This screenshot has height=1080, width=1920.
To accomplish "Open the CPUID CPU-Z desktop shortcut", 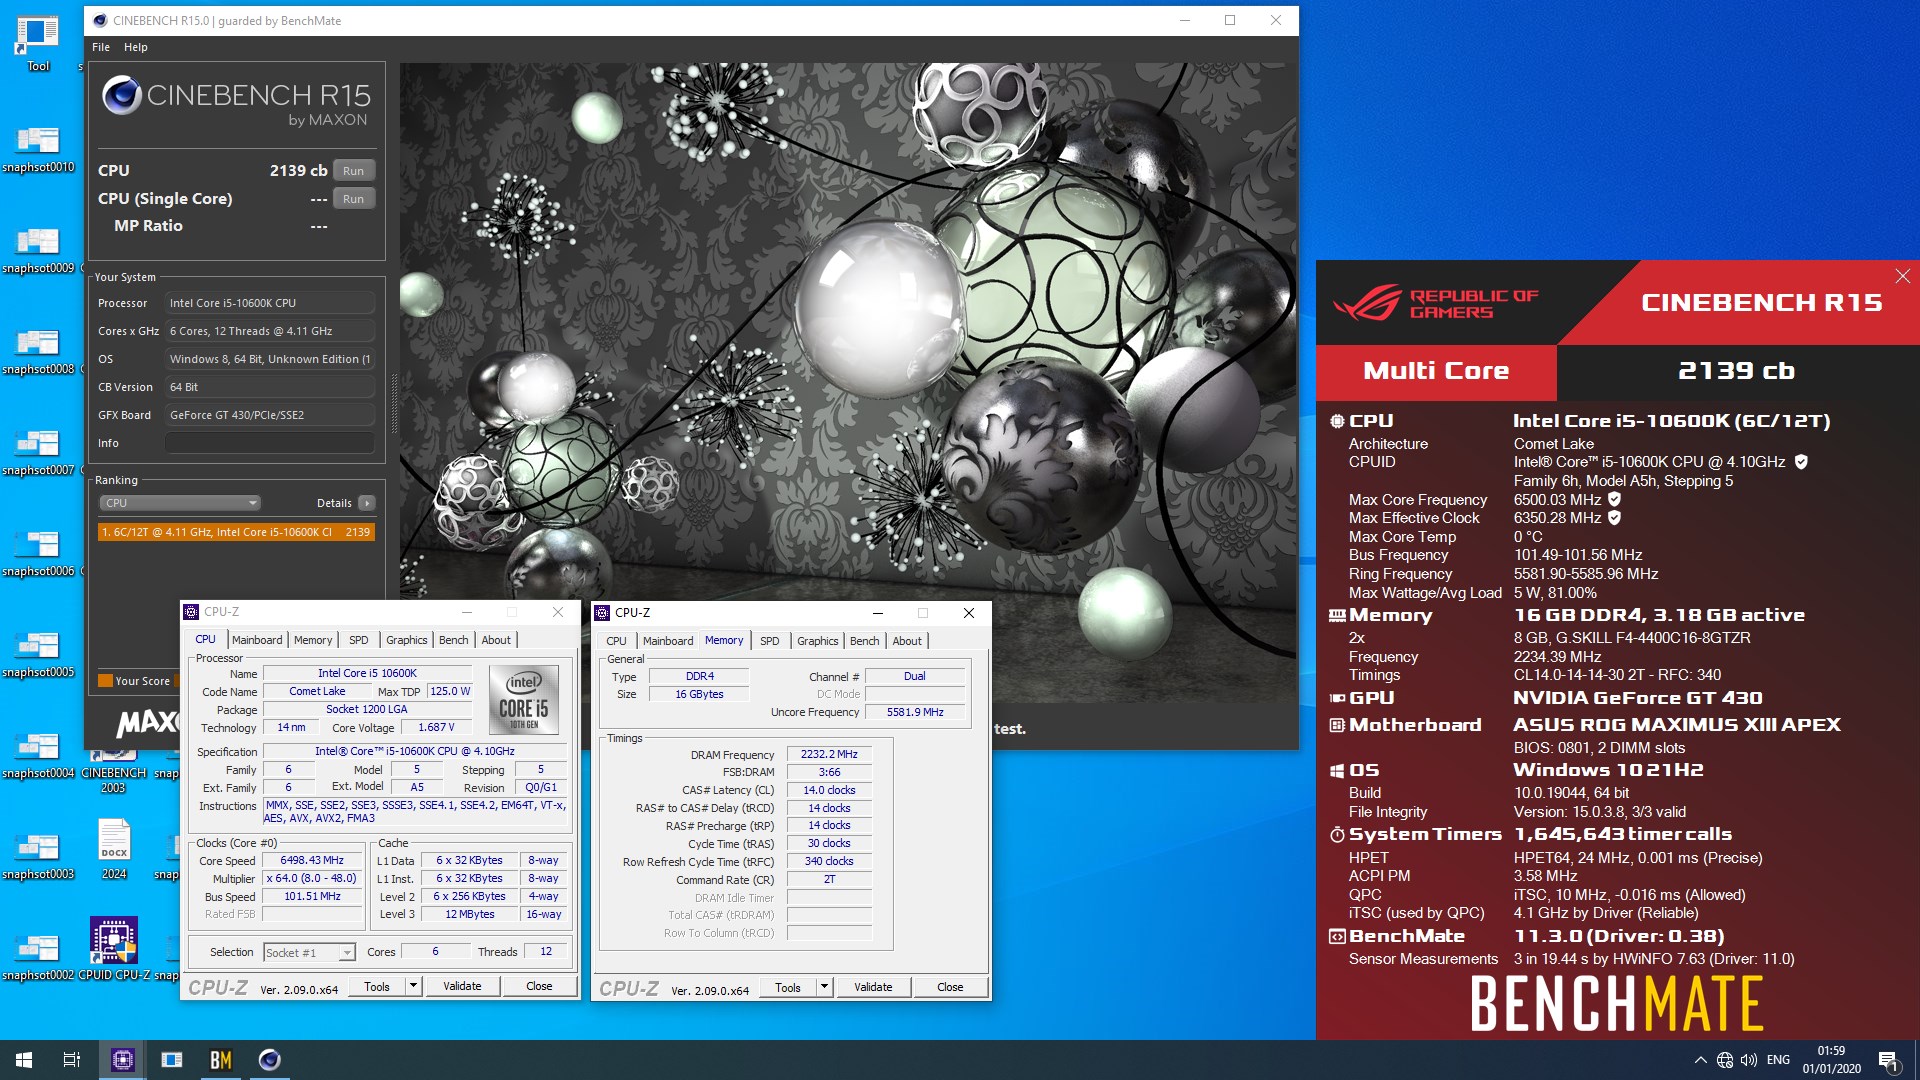I will coord(114,947).
